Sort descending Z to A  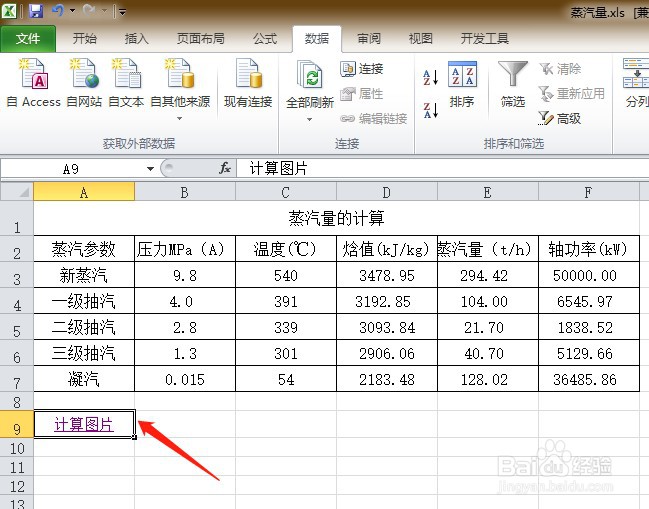tap(430, 110)
